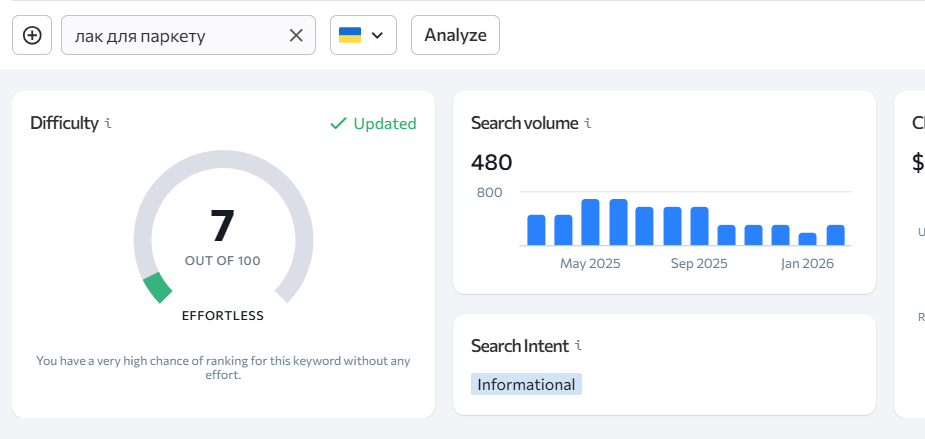Click the Search volume info icon

588,124
